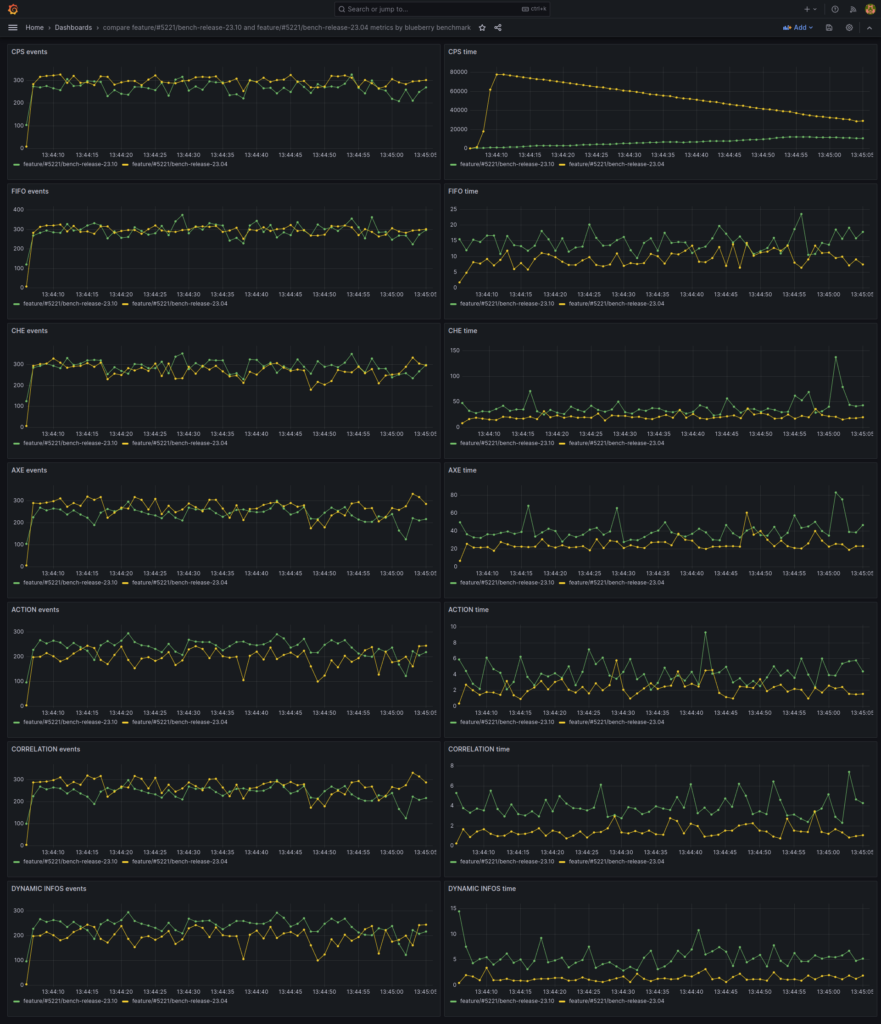Click the AXE events panel title
881x1024 pixels.
(x=29, y=470)
